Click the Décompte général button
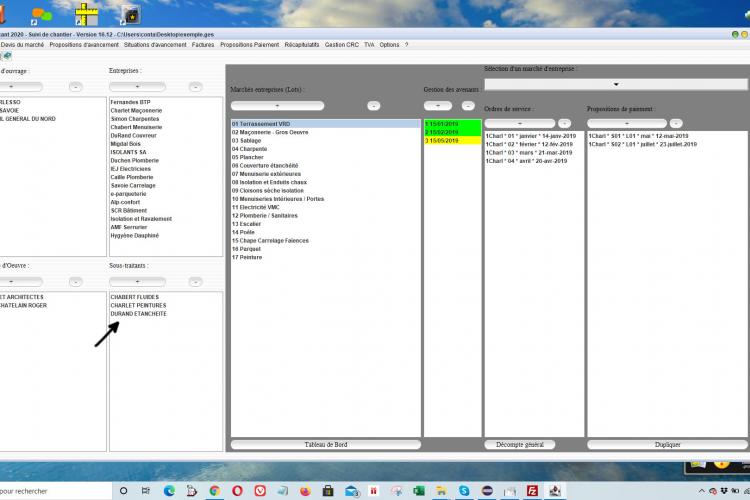The image size is (750, 500). tap(520, 444)
